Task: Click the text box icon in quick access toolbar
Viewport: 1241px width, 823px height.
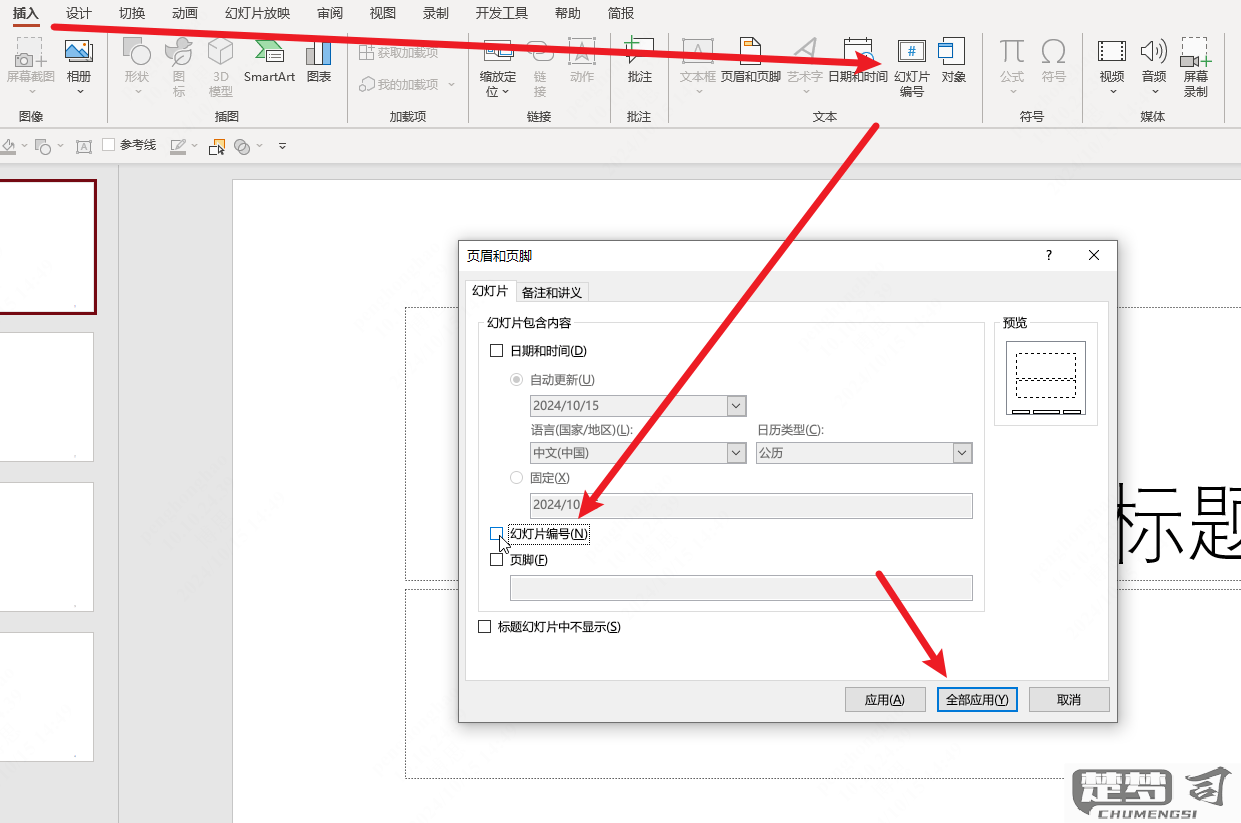Action: [x=84, y=146]
